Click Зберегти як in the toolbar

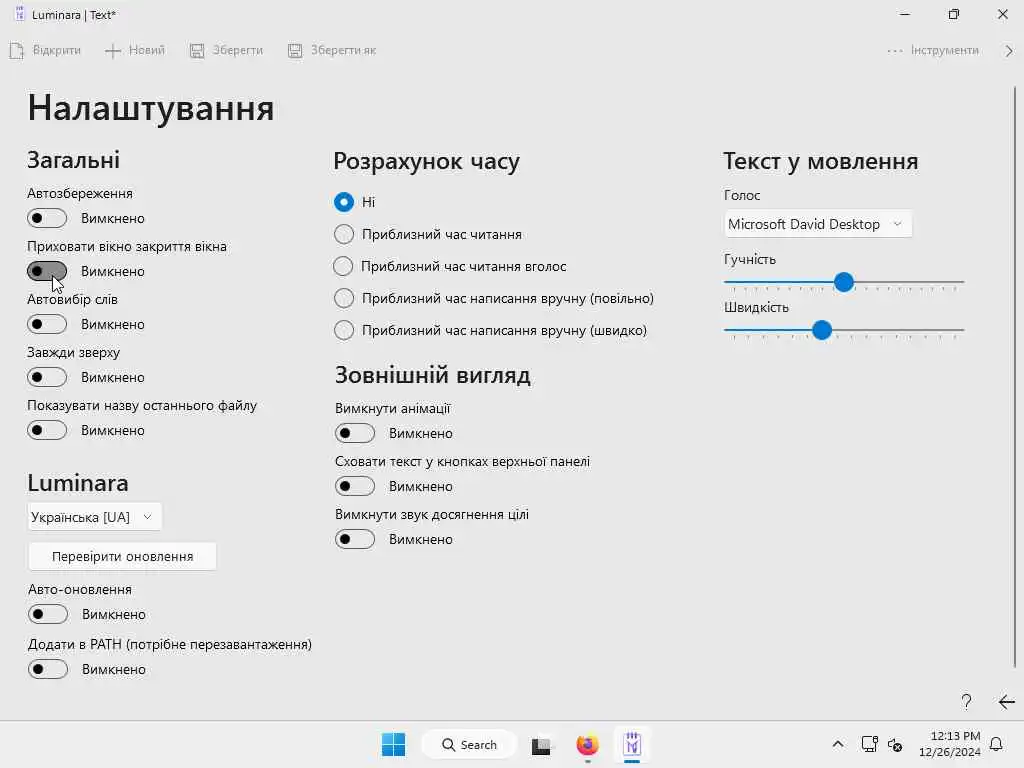pos(332,50)
